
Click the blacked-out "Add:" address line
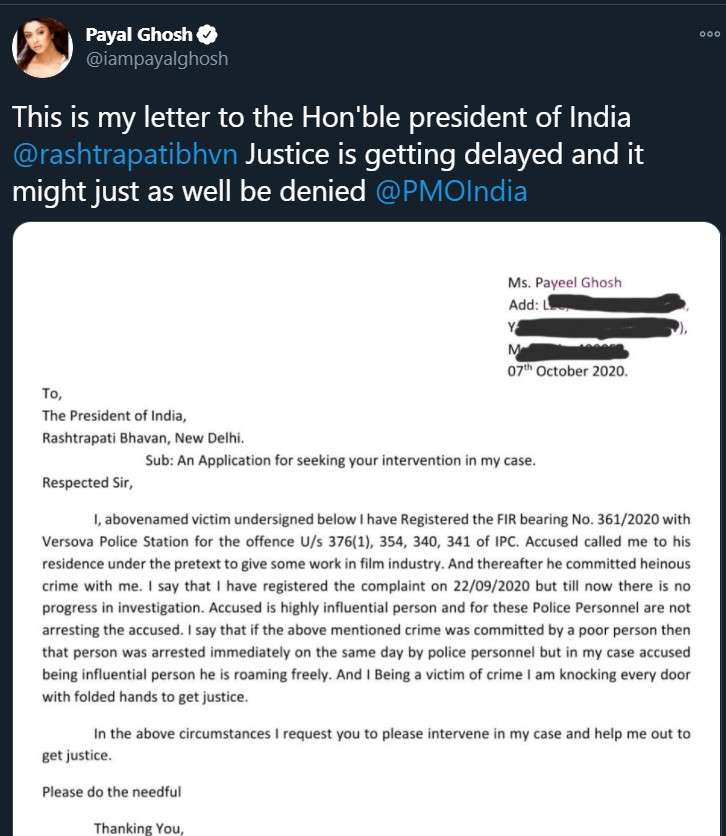coord(597,305)
